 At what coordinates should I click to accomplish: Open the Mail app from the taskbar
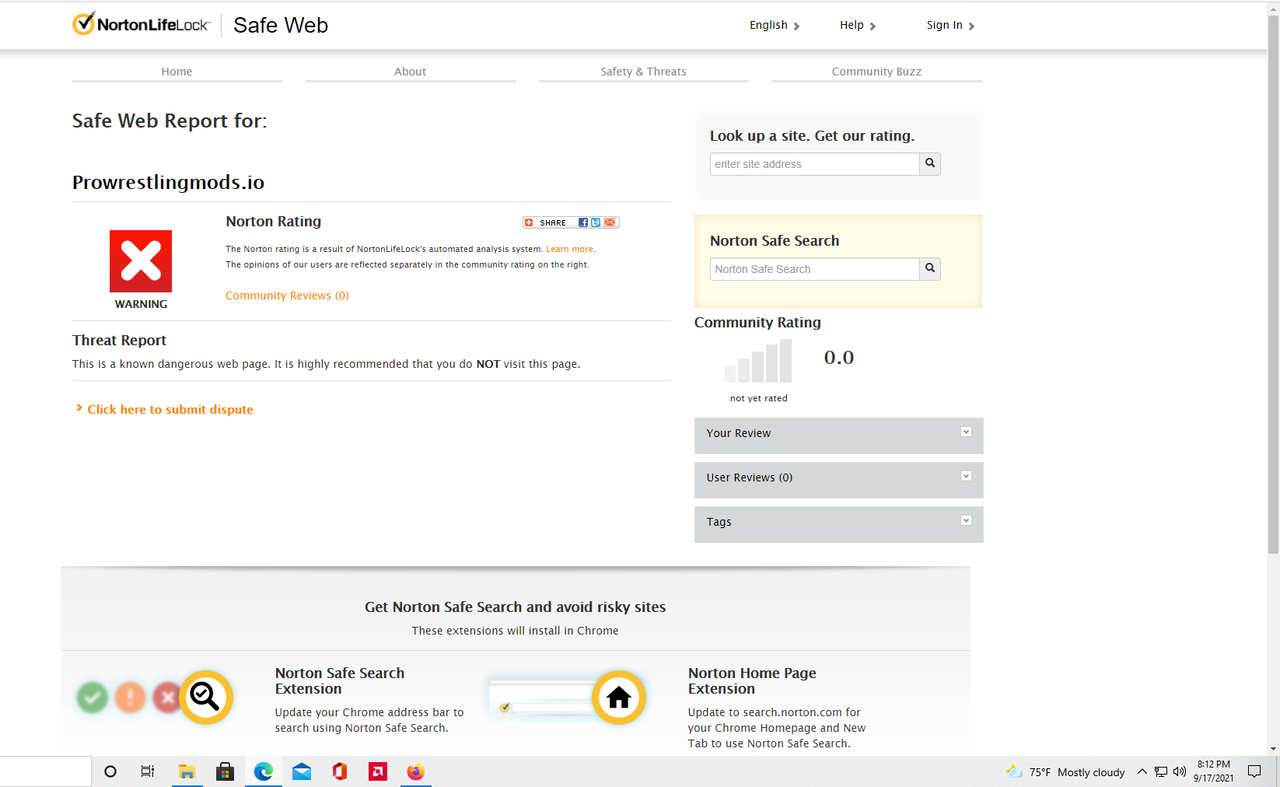point(302,771)
